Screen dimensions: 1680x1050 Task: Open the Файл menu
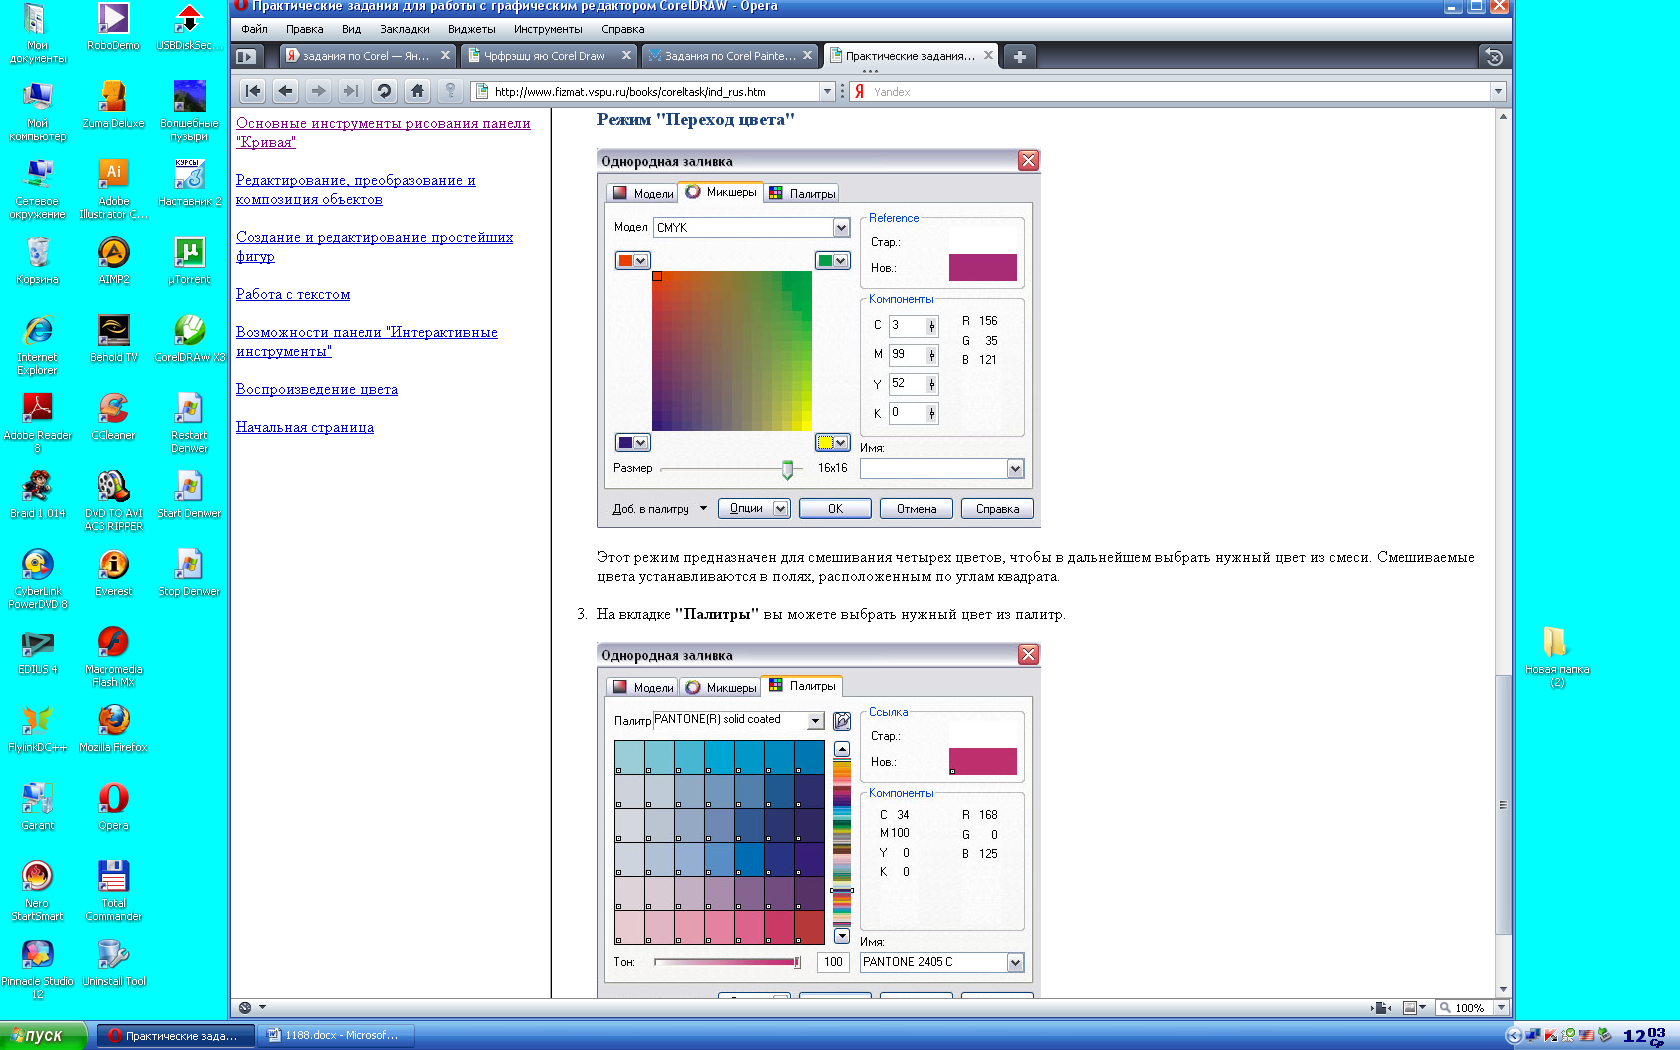(254, 29)
